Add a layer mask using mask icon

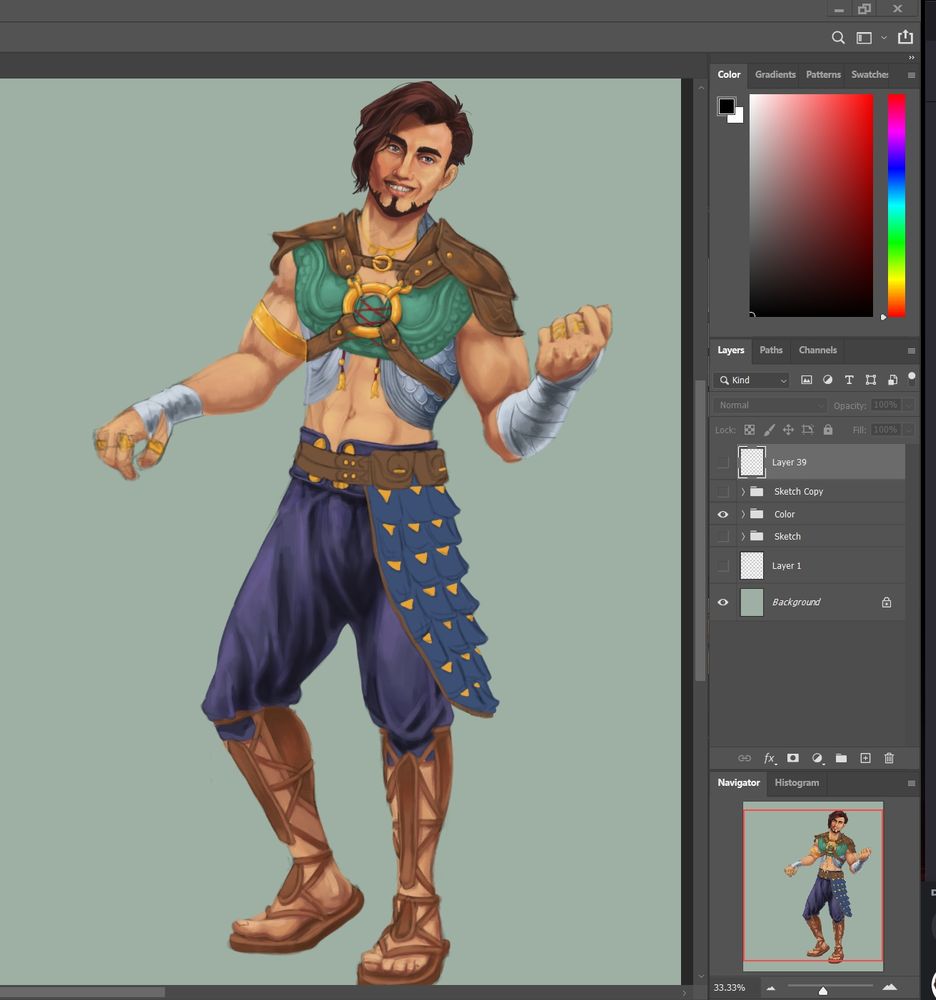click(x=793, y=759)
